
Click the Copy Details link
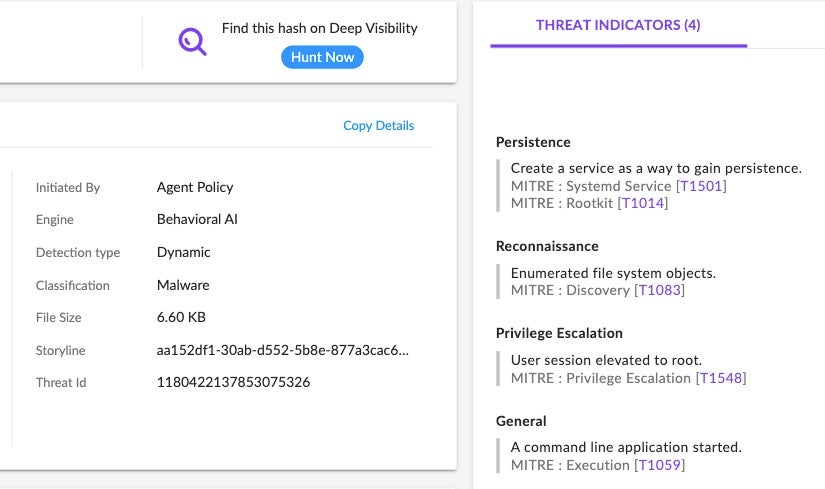tap(378, 125)
